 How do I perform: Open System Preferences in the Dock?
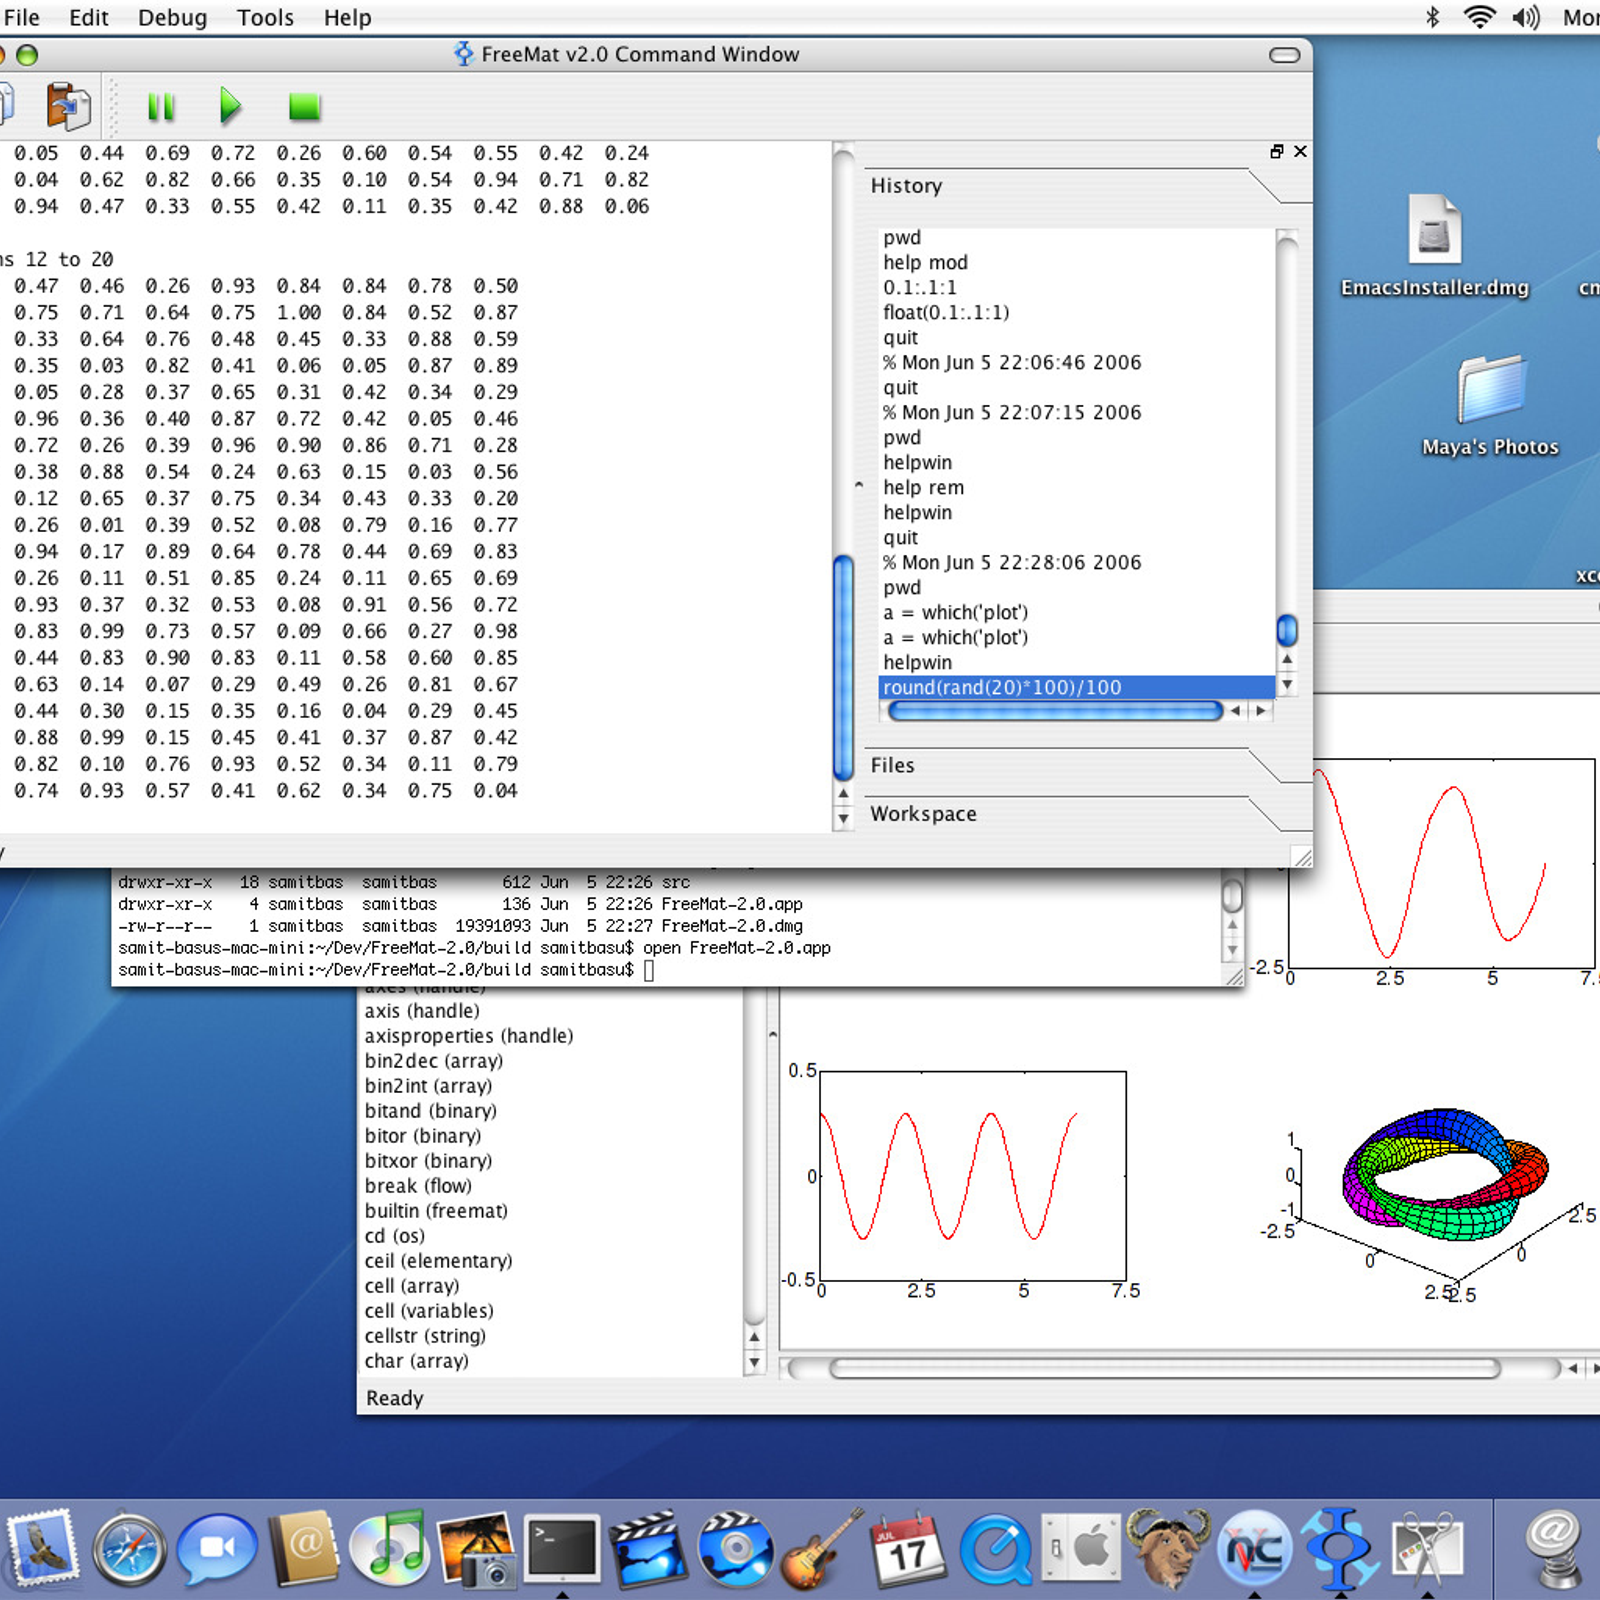[1081, 1548]
